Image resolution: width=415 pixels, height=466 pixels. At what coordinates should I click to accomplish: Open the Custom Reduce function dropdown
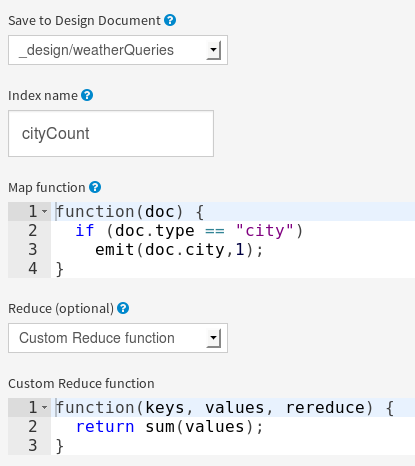click(118, 338)
